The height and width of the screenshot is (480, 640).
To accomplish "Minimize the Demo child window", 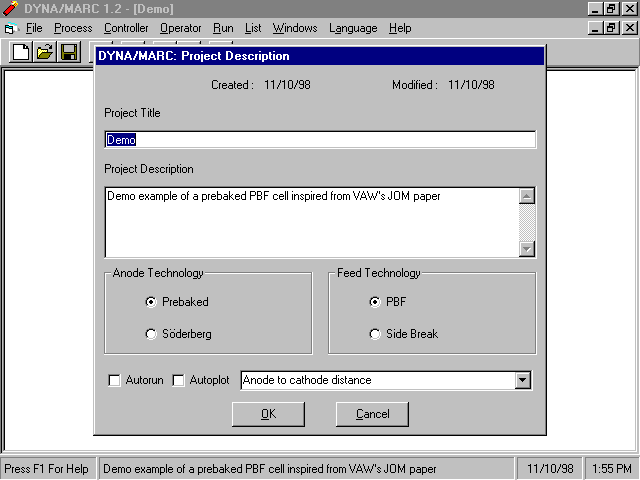I will tap(596, 28).
